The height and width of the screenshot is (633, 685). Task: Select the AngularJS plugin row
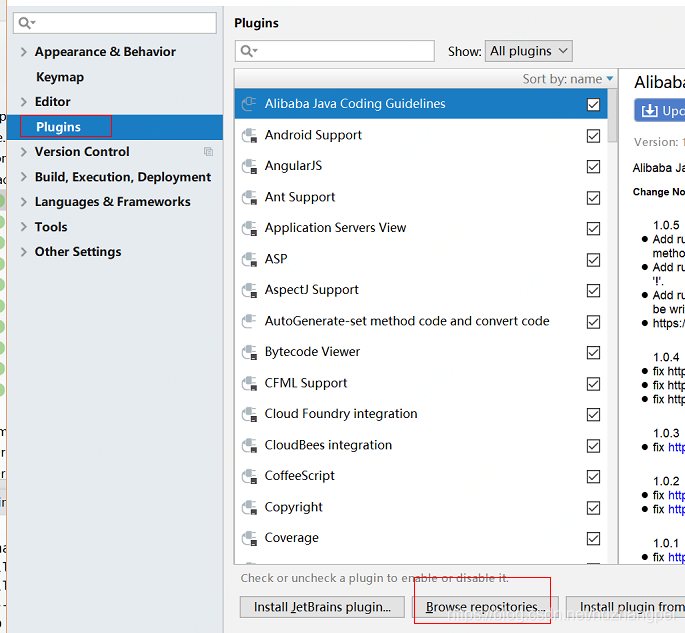tap(421, 166)
